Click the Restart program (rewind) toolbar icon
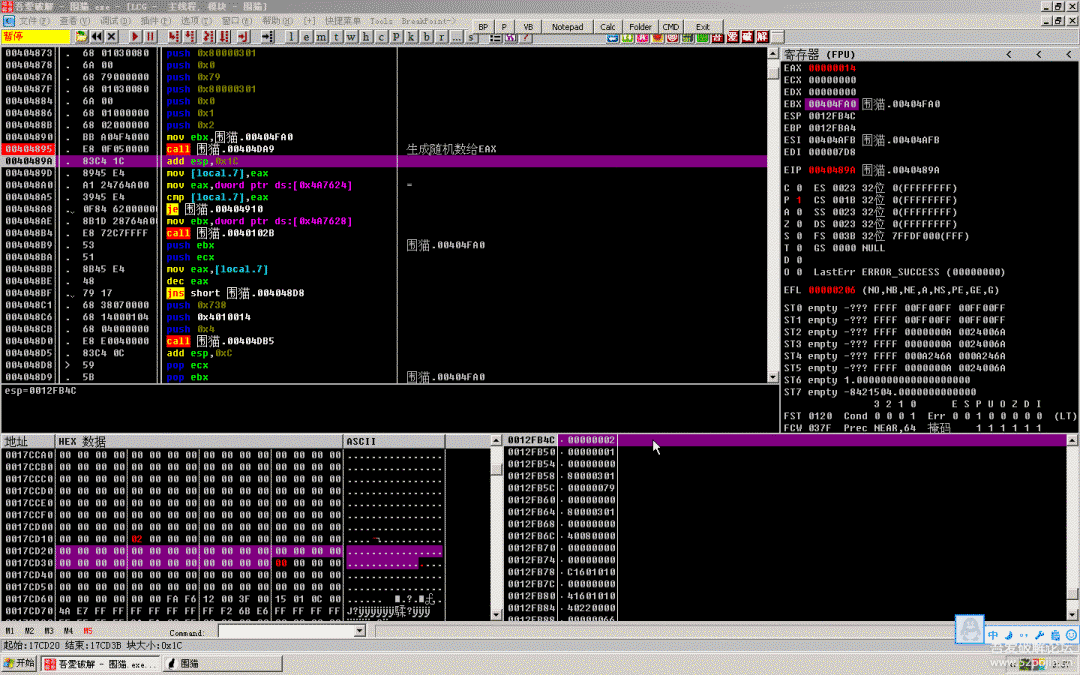 pyautogui.click(x=97, y=37)
